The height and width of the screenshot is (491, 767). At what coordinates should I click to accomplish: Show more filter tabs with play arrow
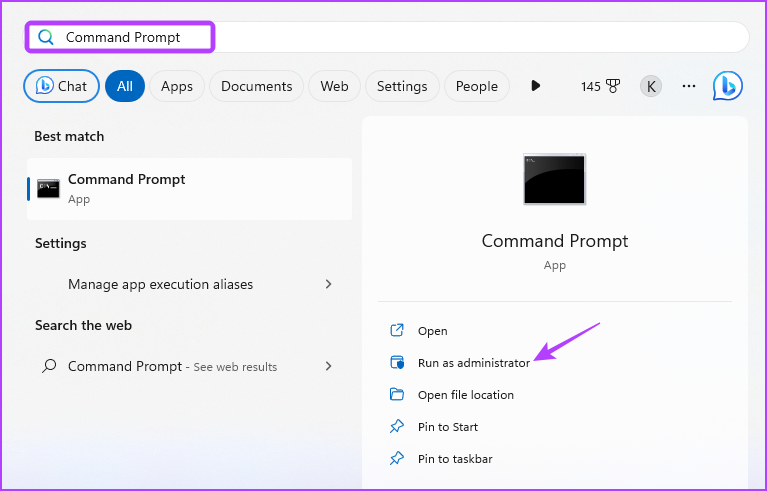coord(535,86)
